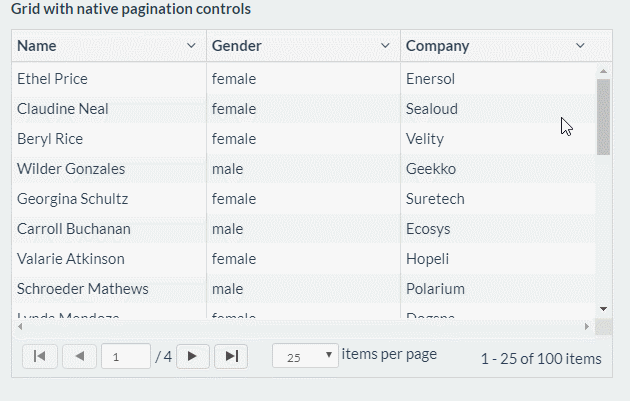Click the Suretech company cell
Screen dimensions: 630x401
pos(435,199)
